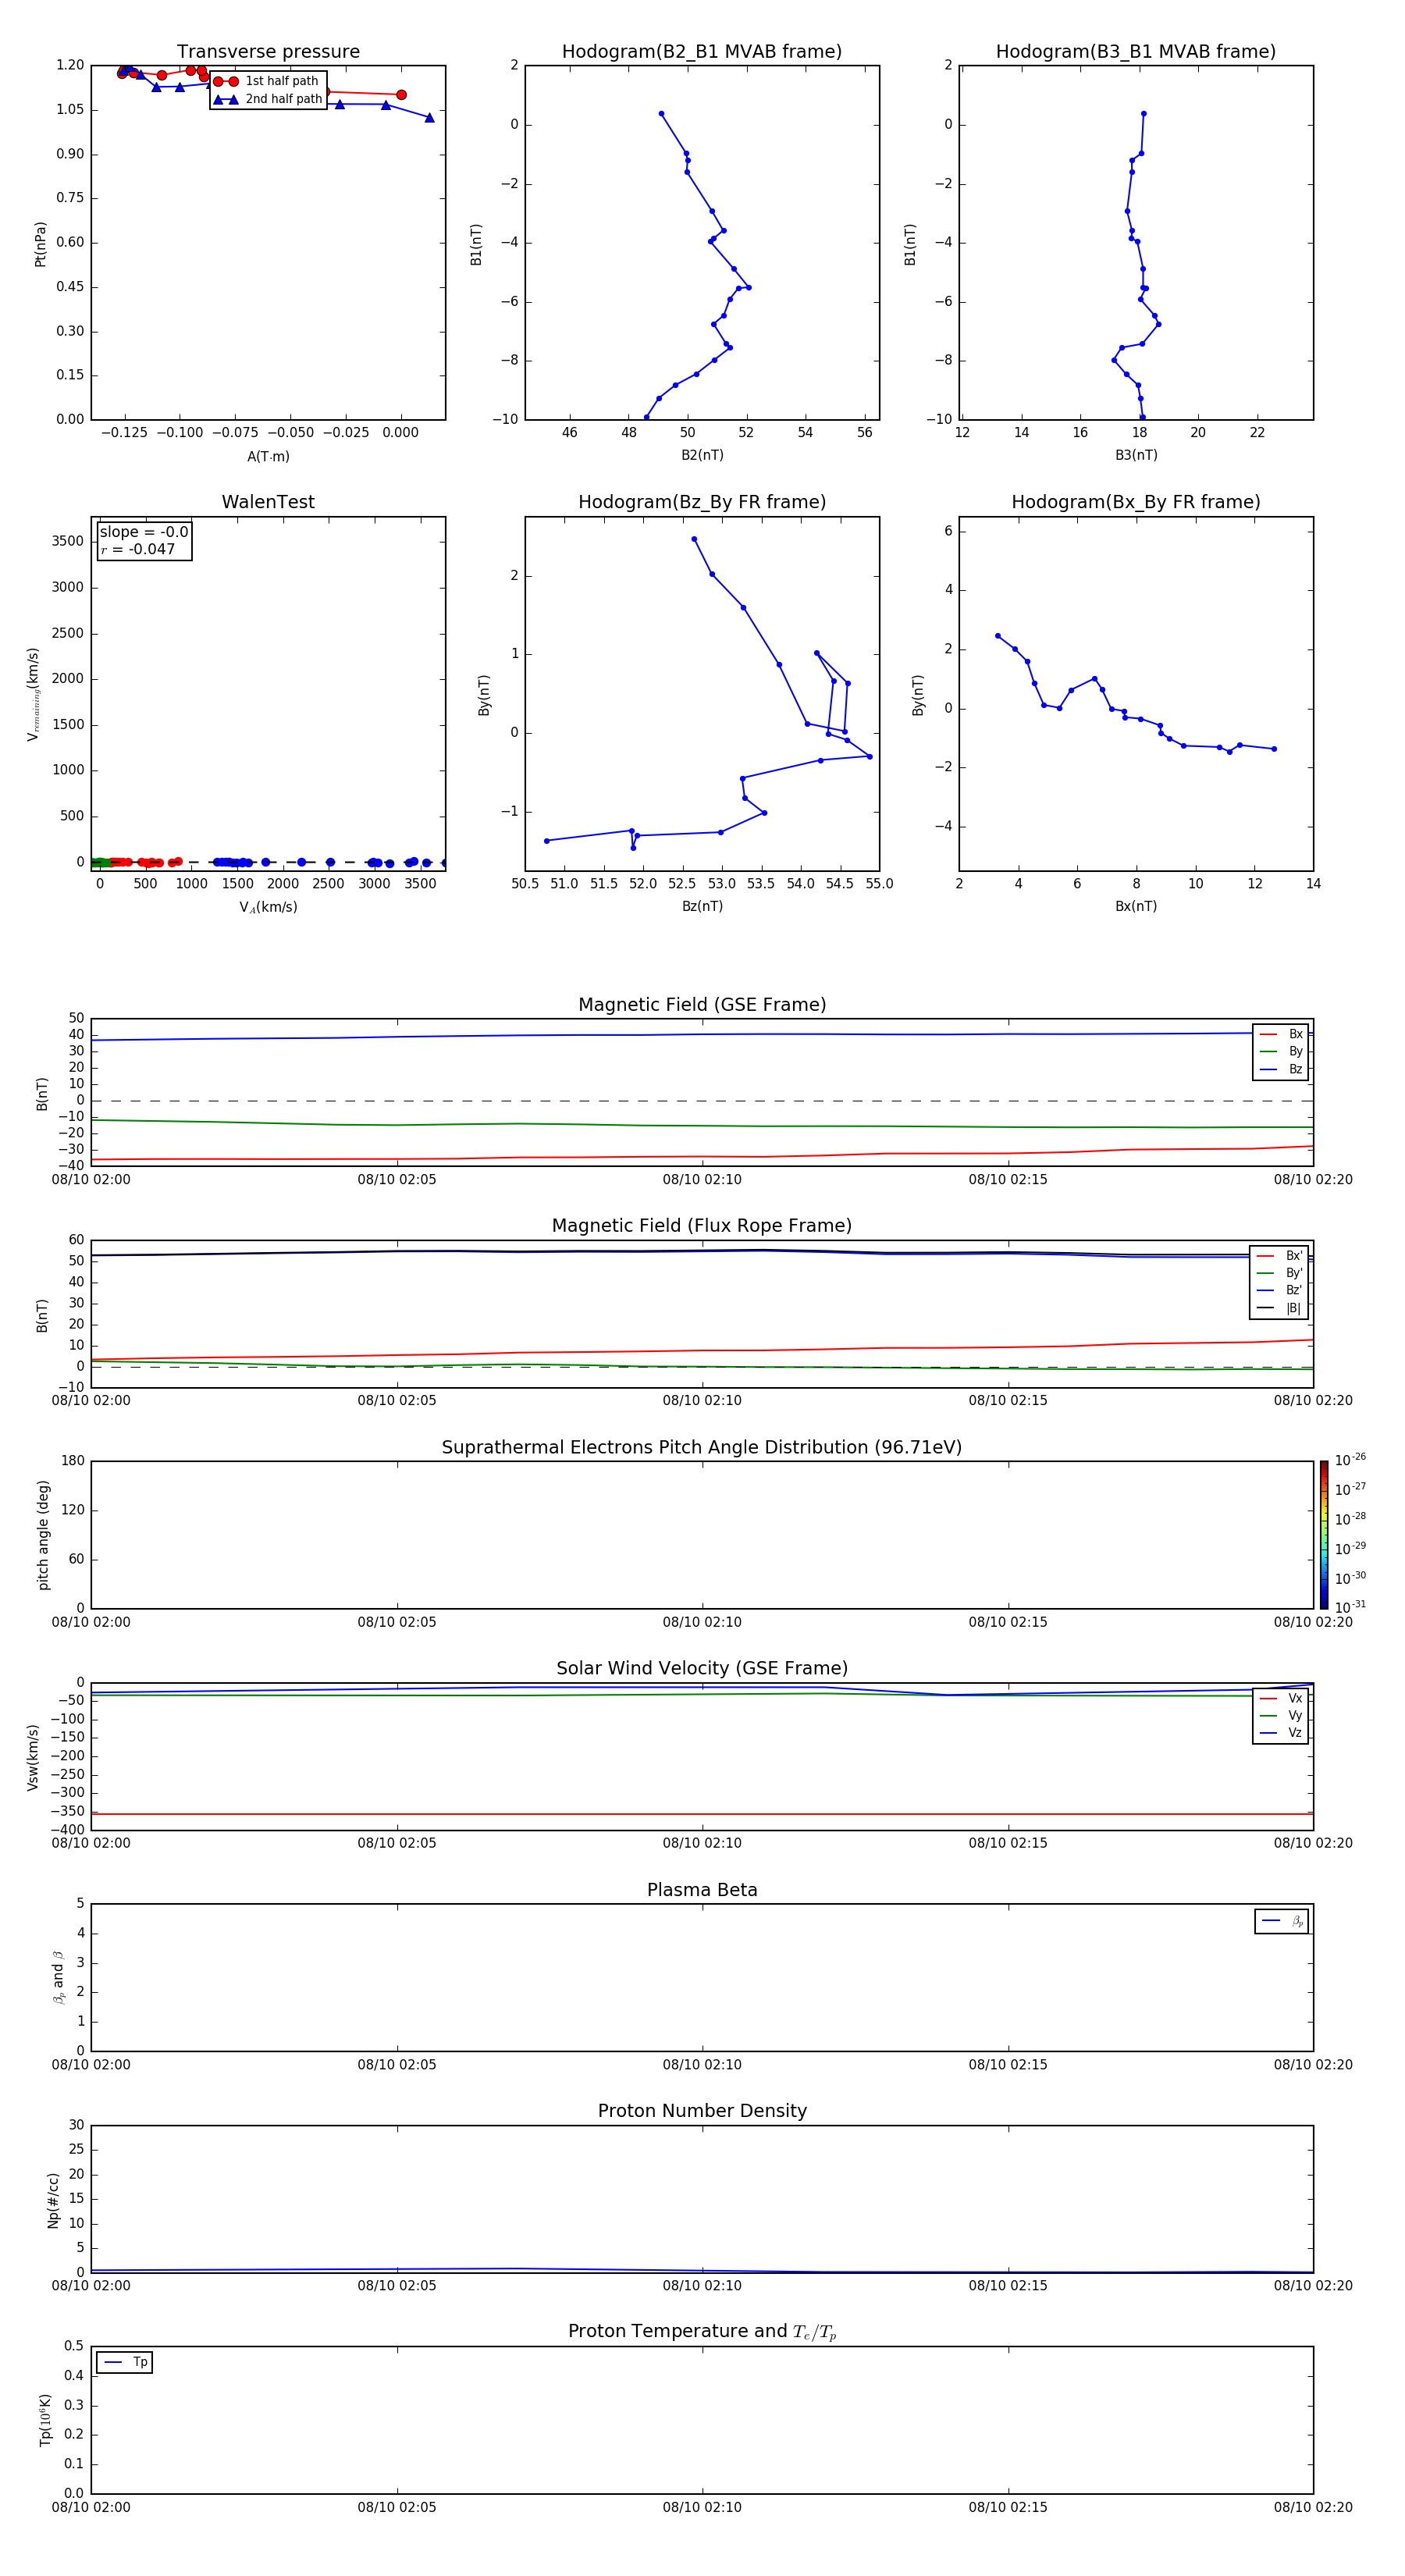
Task: Click the Bz' legend entry in Flux Rope plot
Action: click(1280, 1290)
